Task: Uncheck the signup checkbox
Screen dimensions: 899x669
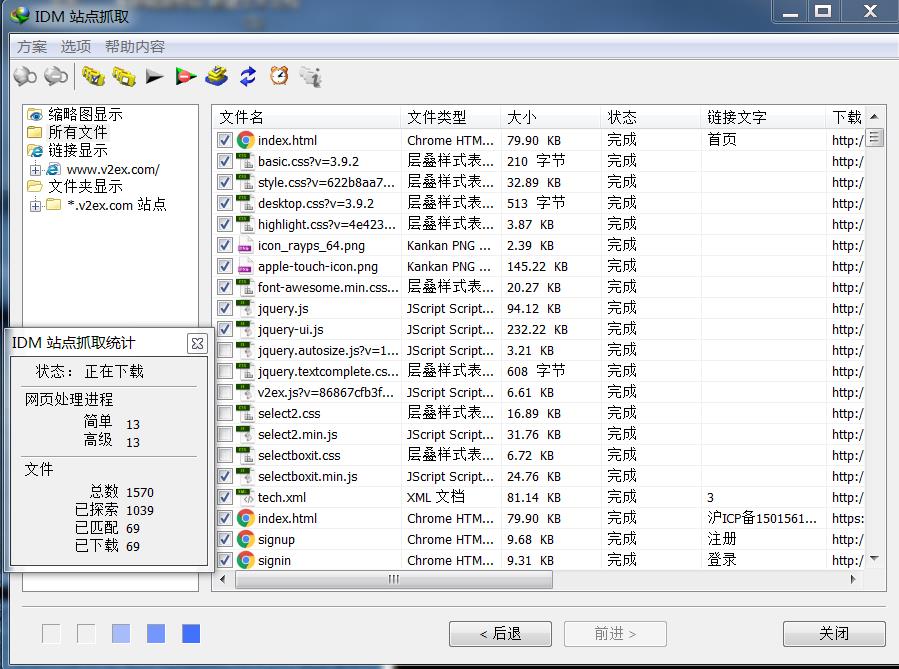Action: pos(225,539)
